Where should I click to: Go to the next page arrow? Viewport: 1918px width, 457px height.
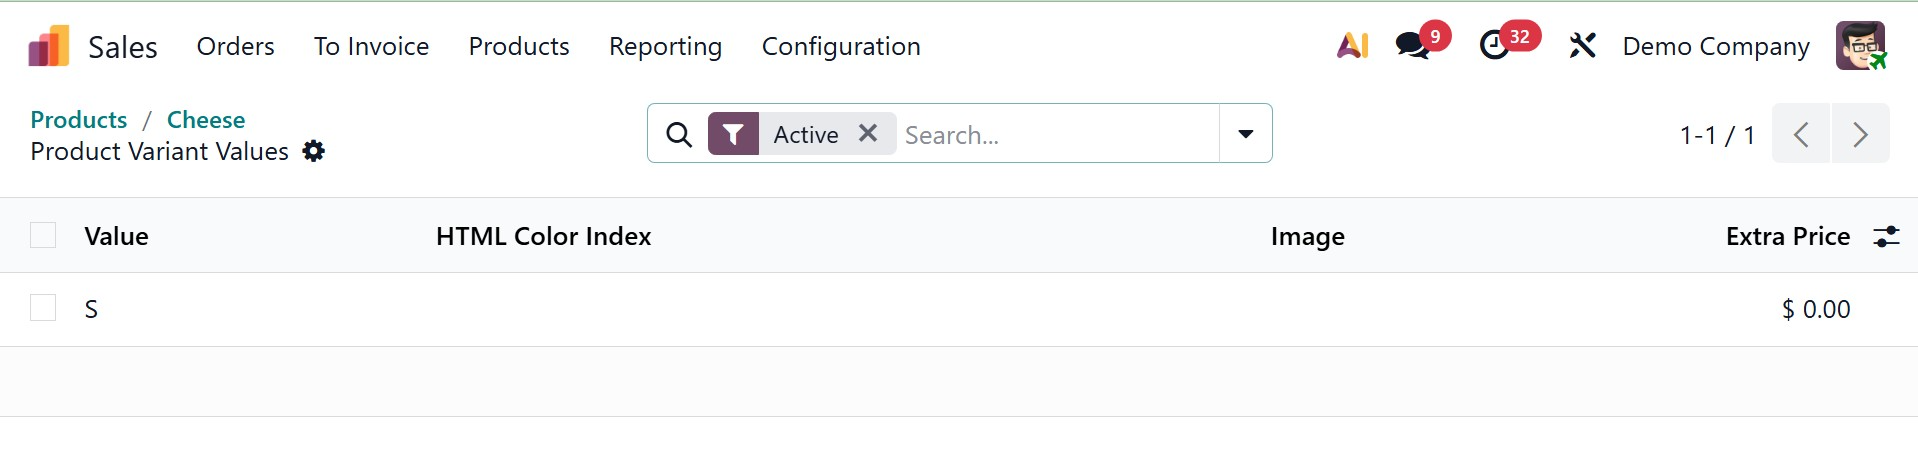tap(1860, 134)
